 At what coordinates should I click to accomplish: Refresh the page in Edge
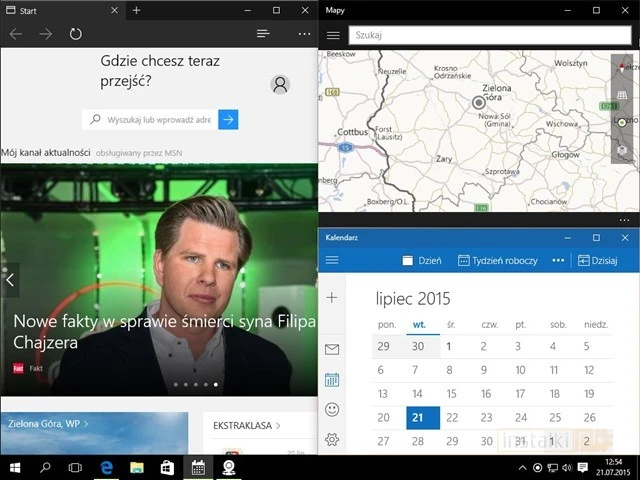(76, 34)
